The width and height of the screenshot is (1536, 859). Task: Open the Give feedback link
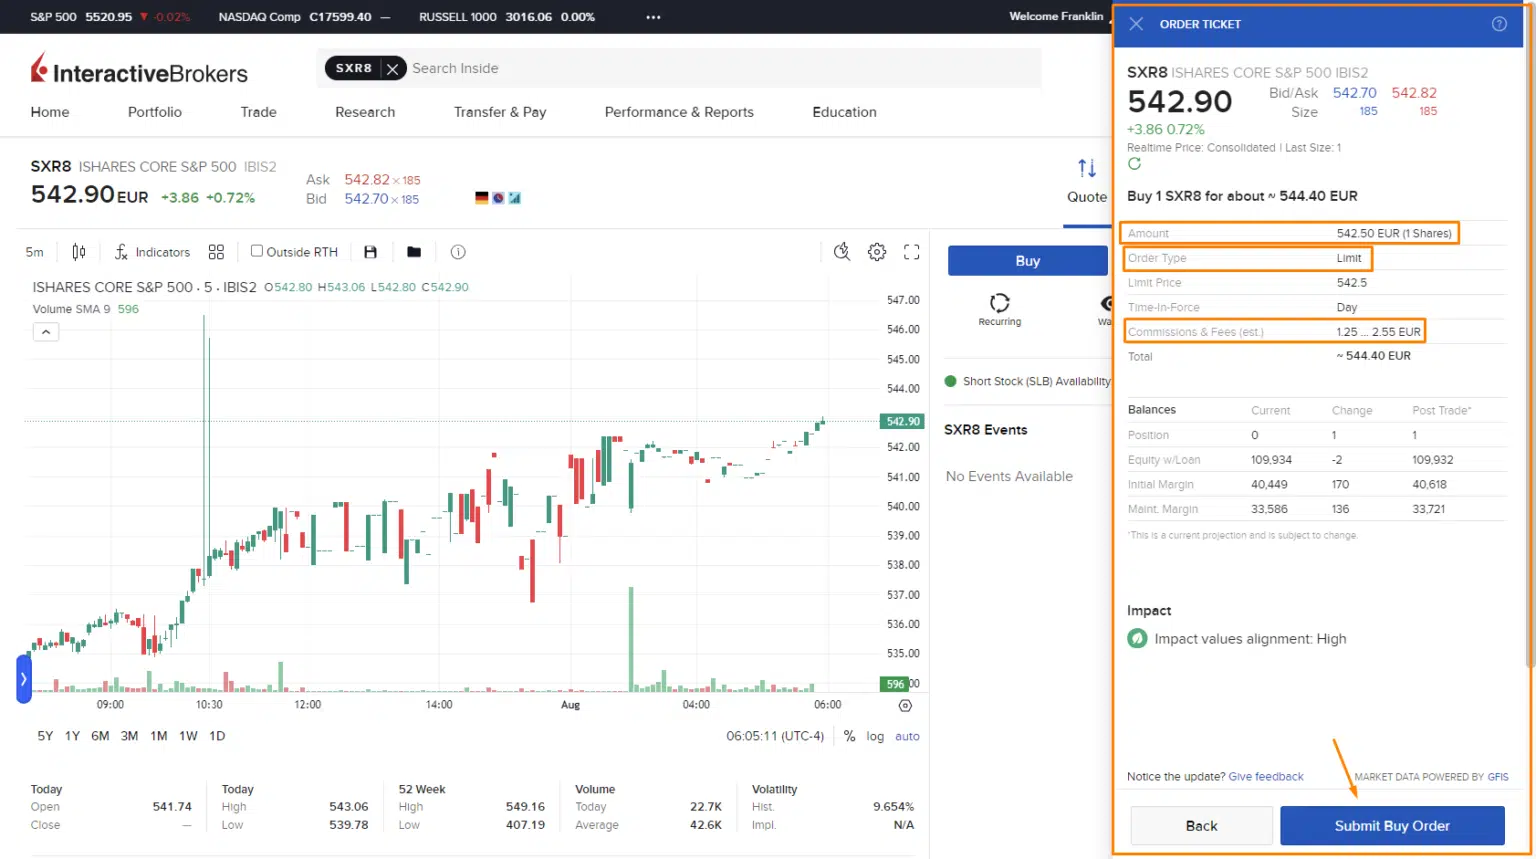(x=1265, y=776)
